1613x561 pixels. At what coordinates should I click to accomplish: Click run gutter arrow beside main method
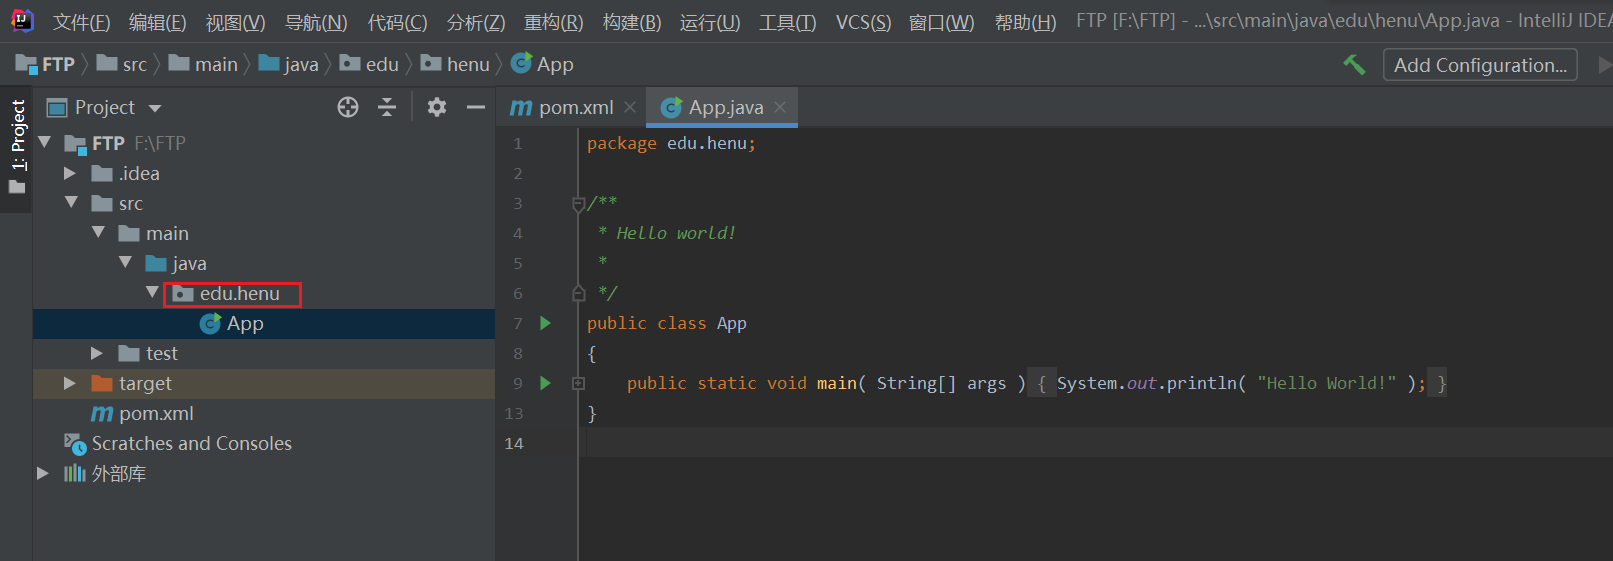pos(545,383)
